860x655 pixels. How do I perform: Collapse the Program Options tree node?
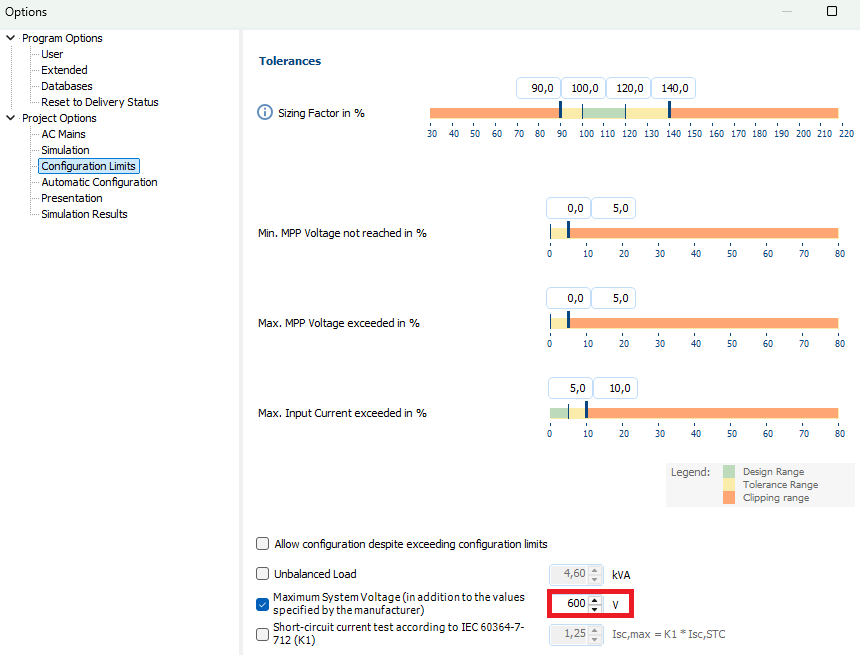[11, 38]
